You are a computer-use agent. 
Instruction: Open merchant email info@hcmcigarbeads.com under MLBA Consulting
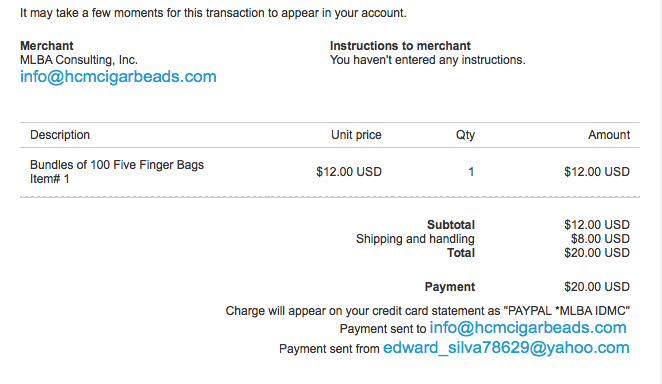tap(118, 77)
